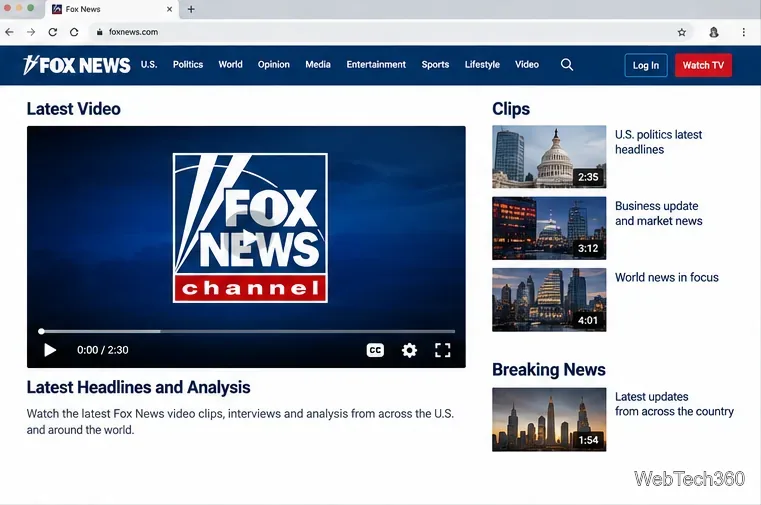
Task: Open the 3:12 business clip thumbnail
Action: 549,228
